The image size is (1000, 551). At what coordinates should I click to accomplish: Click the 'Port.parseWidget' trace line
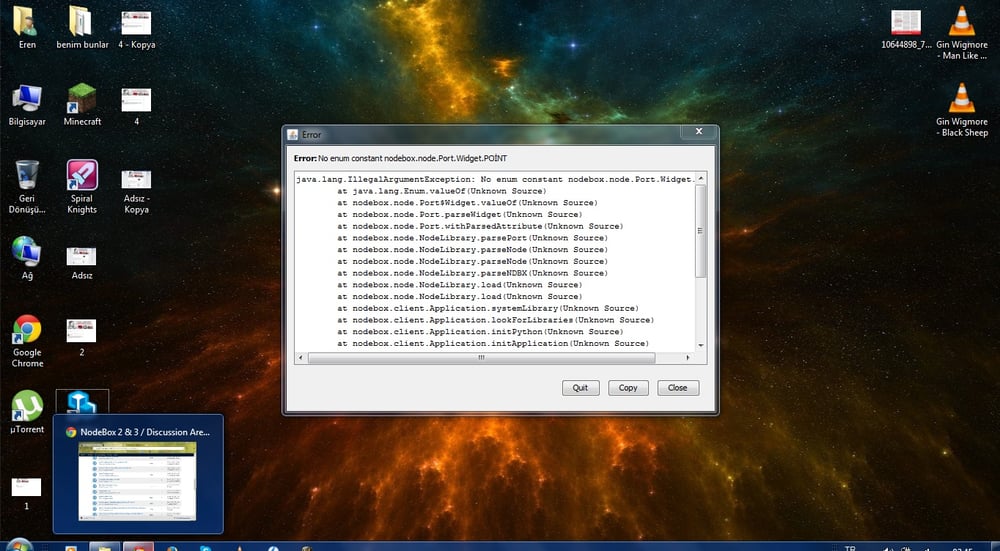(x=459, y=214)
